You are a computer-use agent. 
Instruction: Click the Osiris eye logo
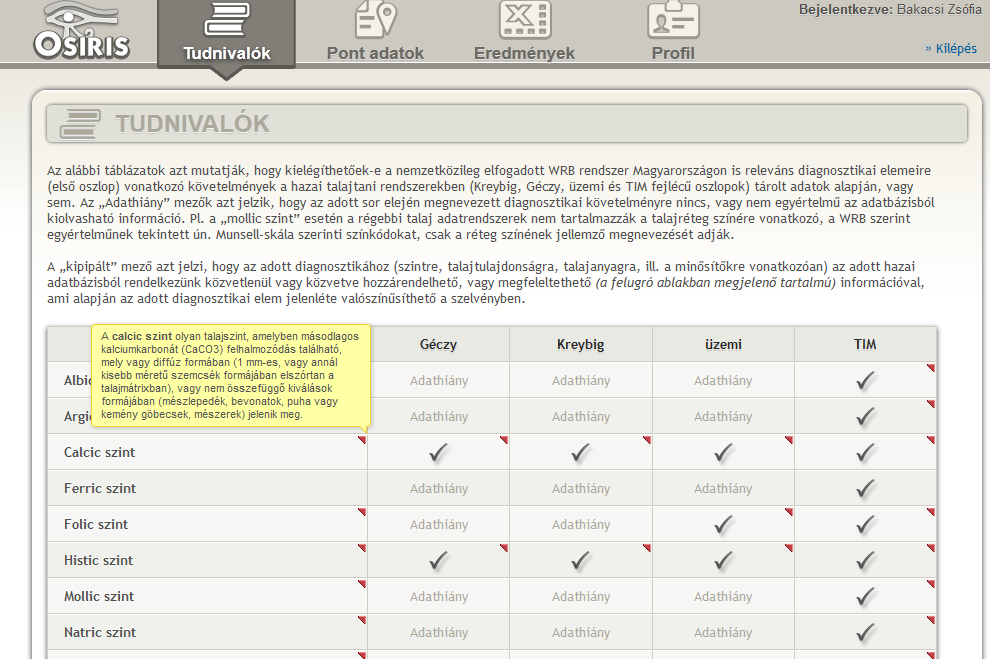(81, 32)
